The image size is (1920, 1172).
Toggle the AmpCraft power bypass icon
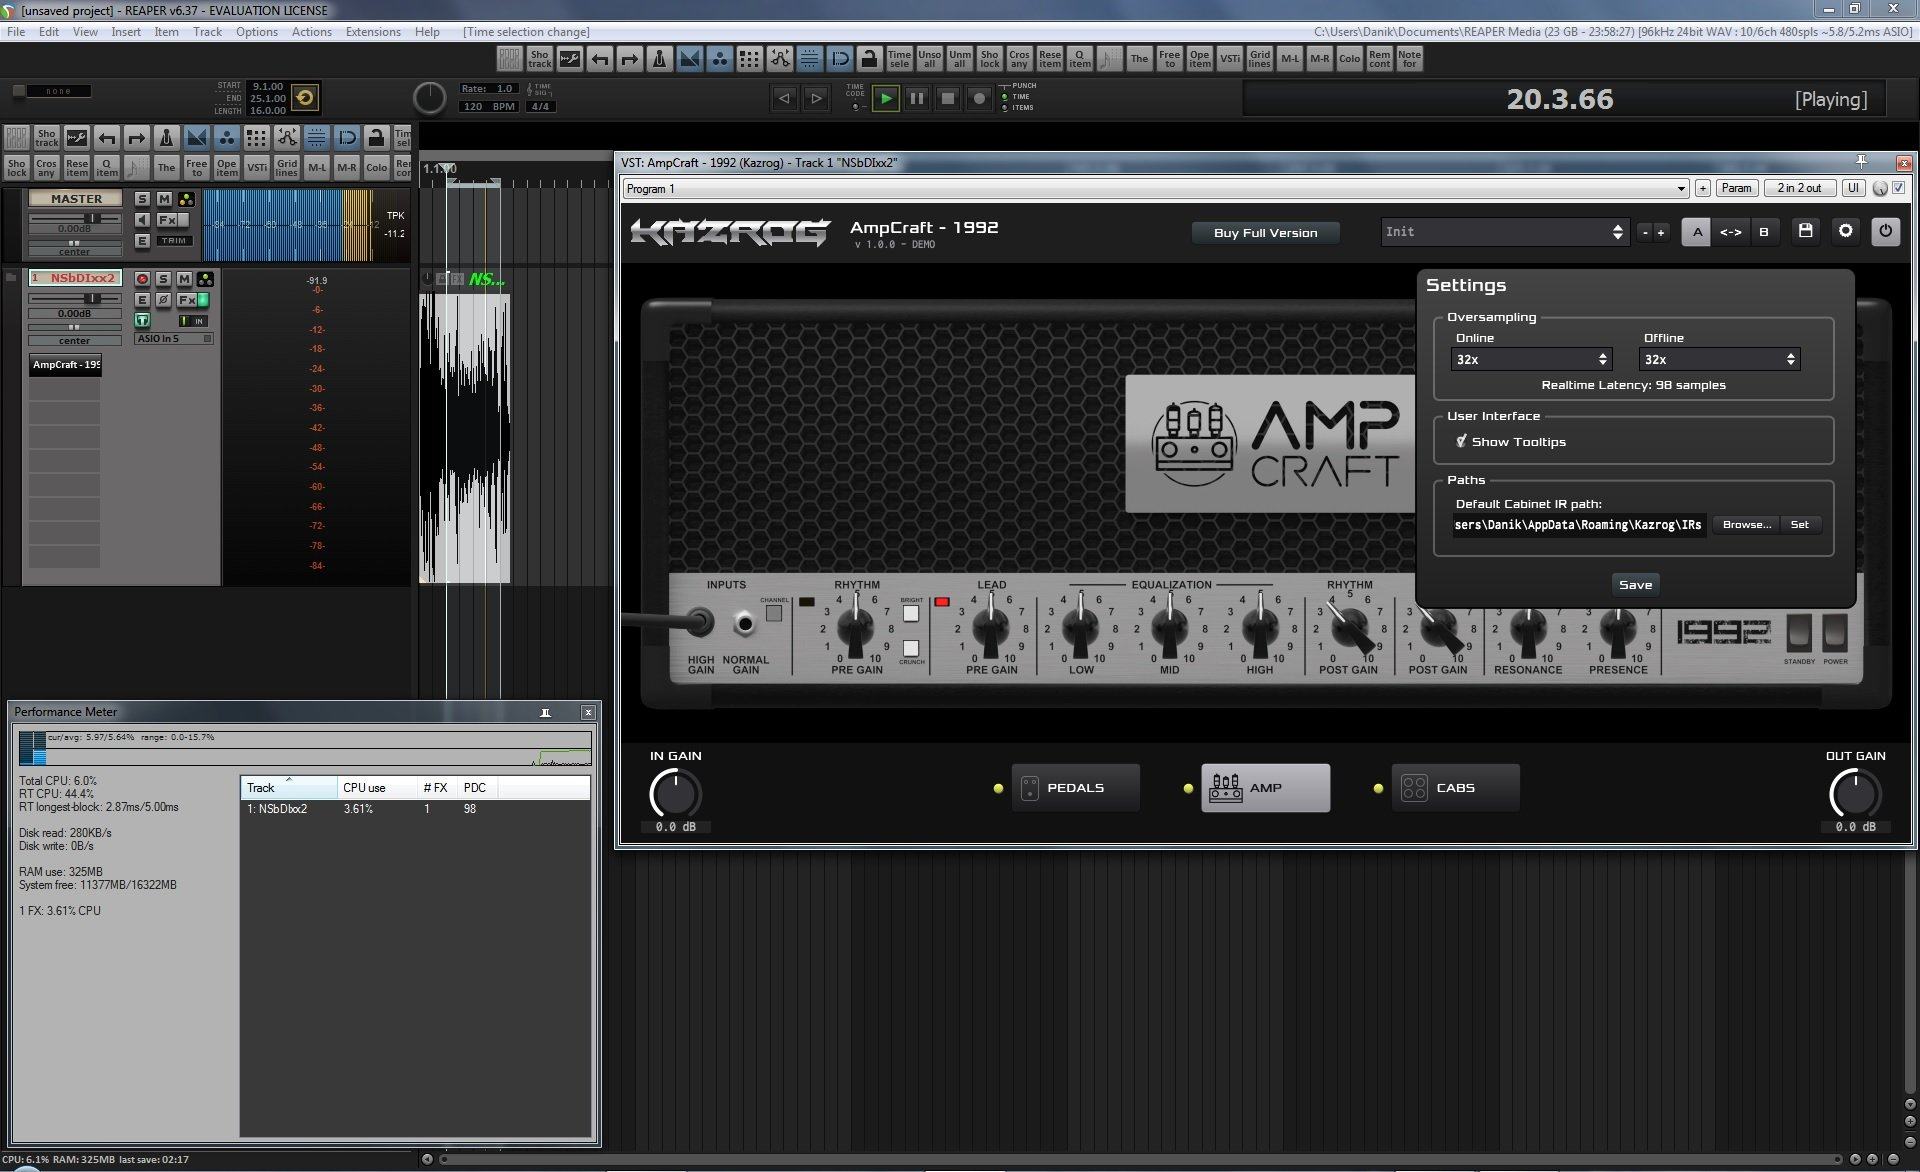(1885, 231)
